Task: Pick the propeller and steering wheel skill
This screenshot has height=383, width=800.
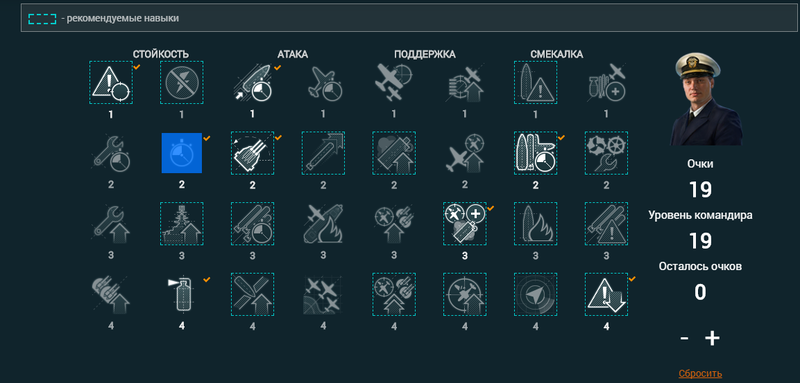Action: 606,153
